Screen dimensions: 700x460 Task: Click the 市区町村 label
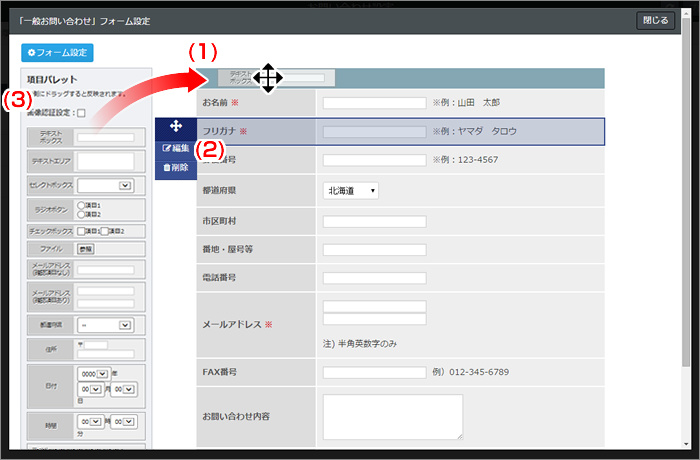[x=219, y=221]
